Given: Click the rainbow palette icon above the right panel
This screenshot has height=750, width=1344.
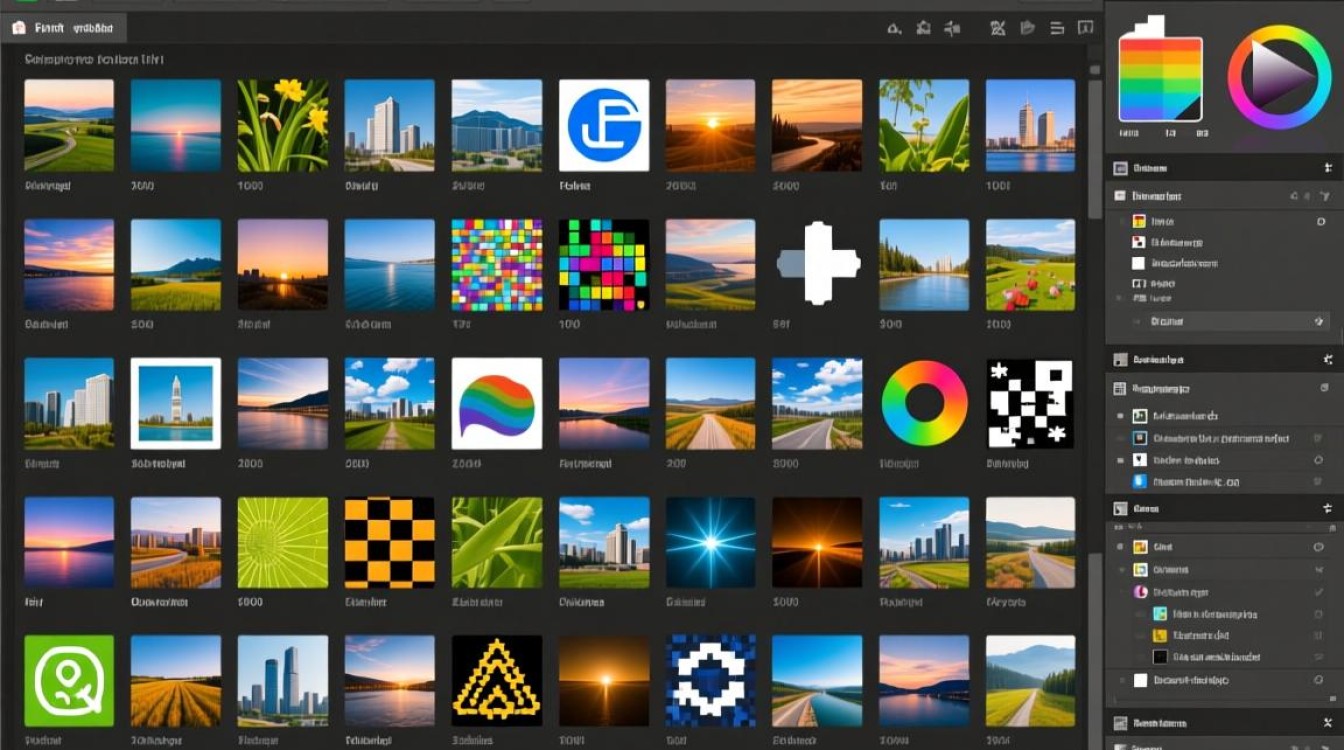Looking at the screenshot, I should coord(1160,80).
